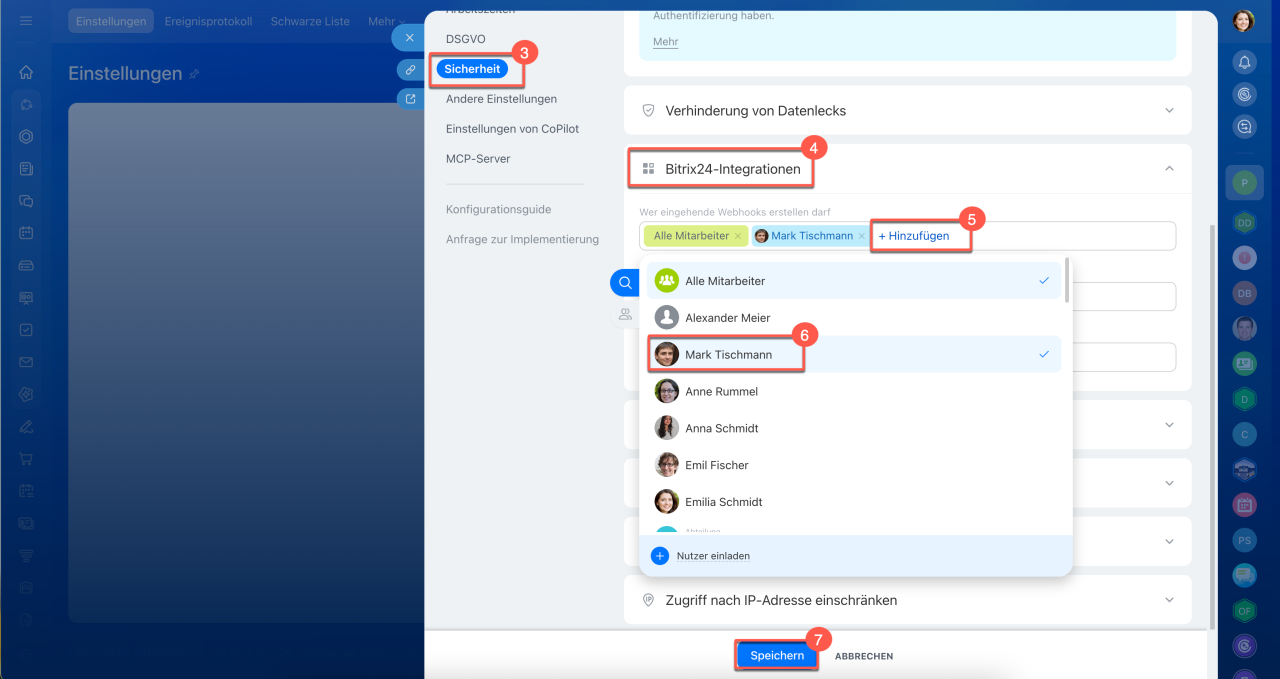Screen dimensions: 1280x679
Task: Open the Sicherheit settings tab
Action: [x=472, y=69]
